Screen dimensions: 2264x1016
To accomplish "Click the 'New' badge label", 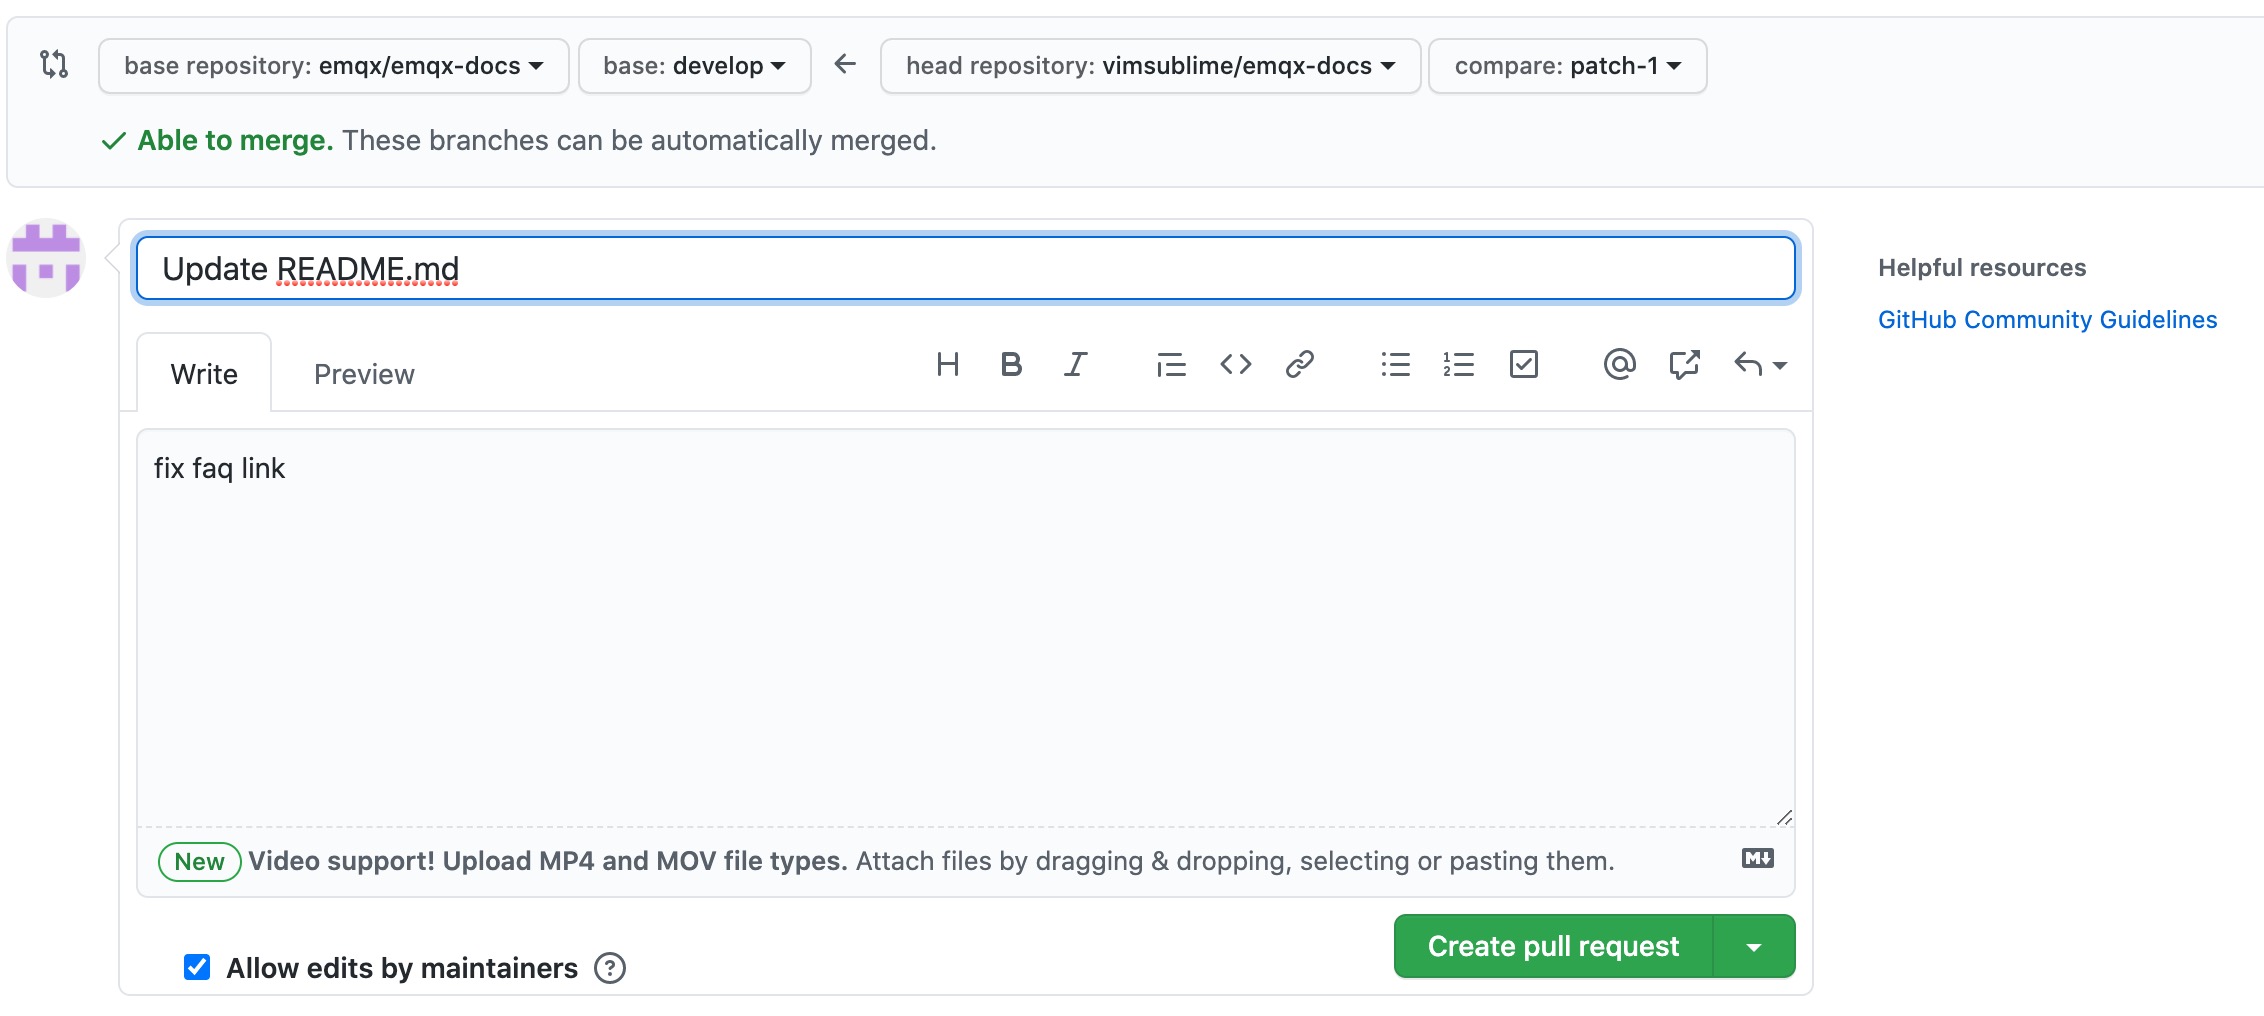I will click(x=199, y=862).
